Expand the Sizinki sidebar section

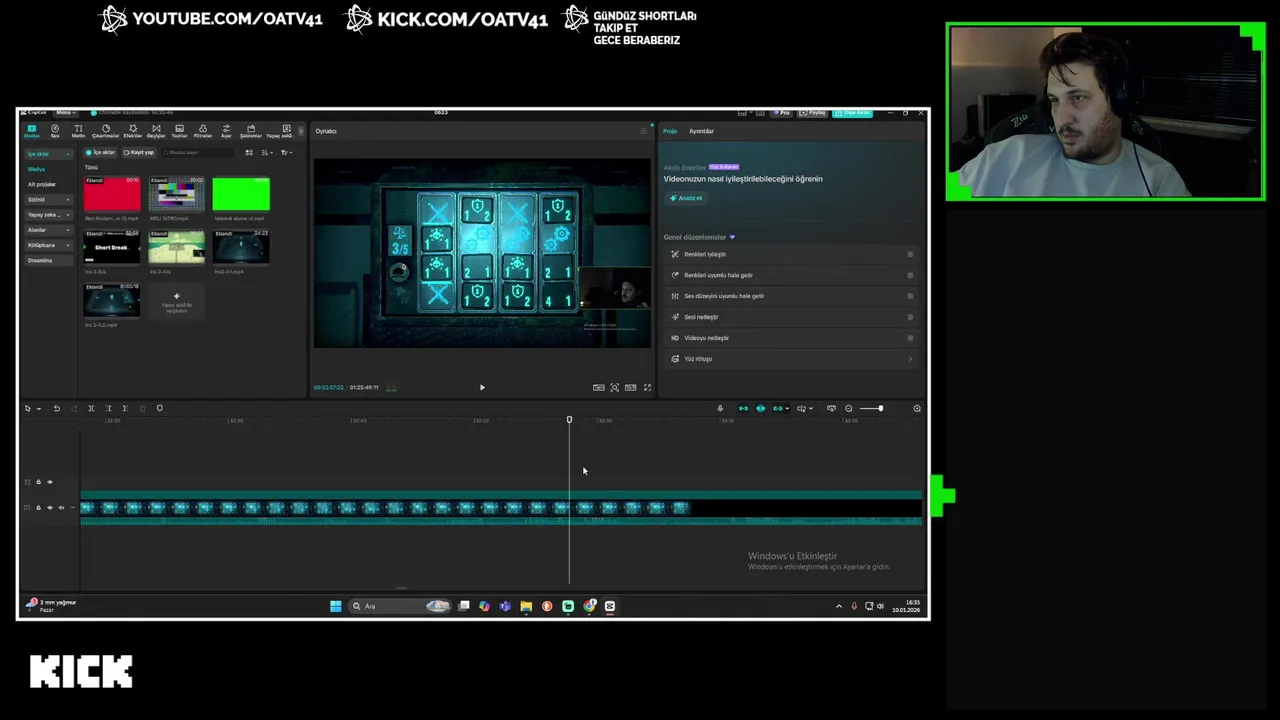pyautogui.click(x=48, y=199)
